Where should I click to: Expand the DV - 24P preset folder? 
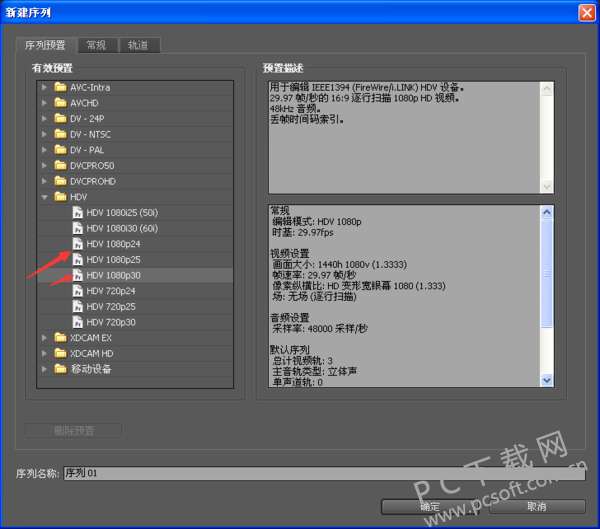[x=44, y=119]
